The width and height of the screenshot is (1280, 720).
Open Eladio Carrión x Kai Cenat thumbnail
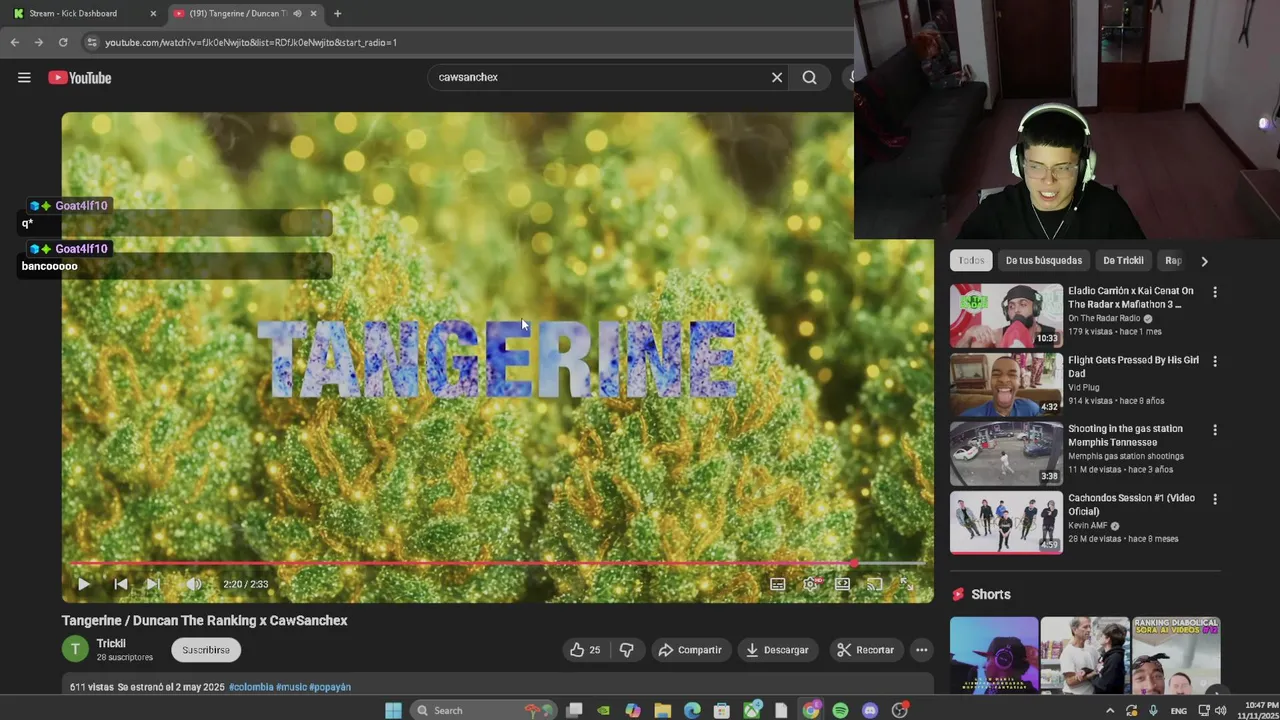pos(1006,316)
